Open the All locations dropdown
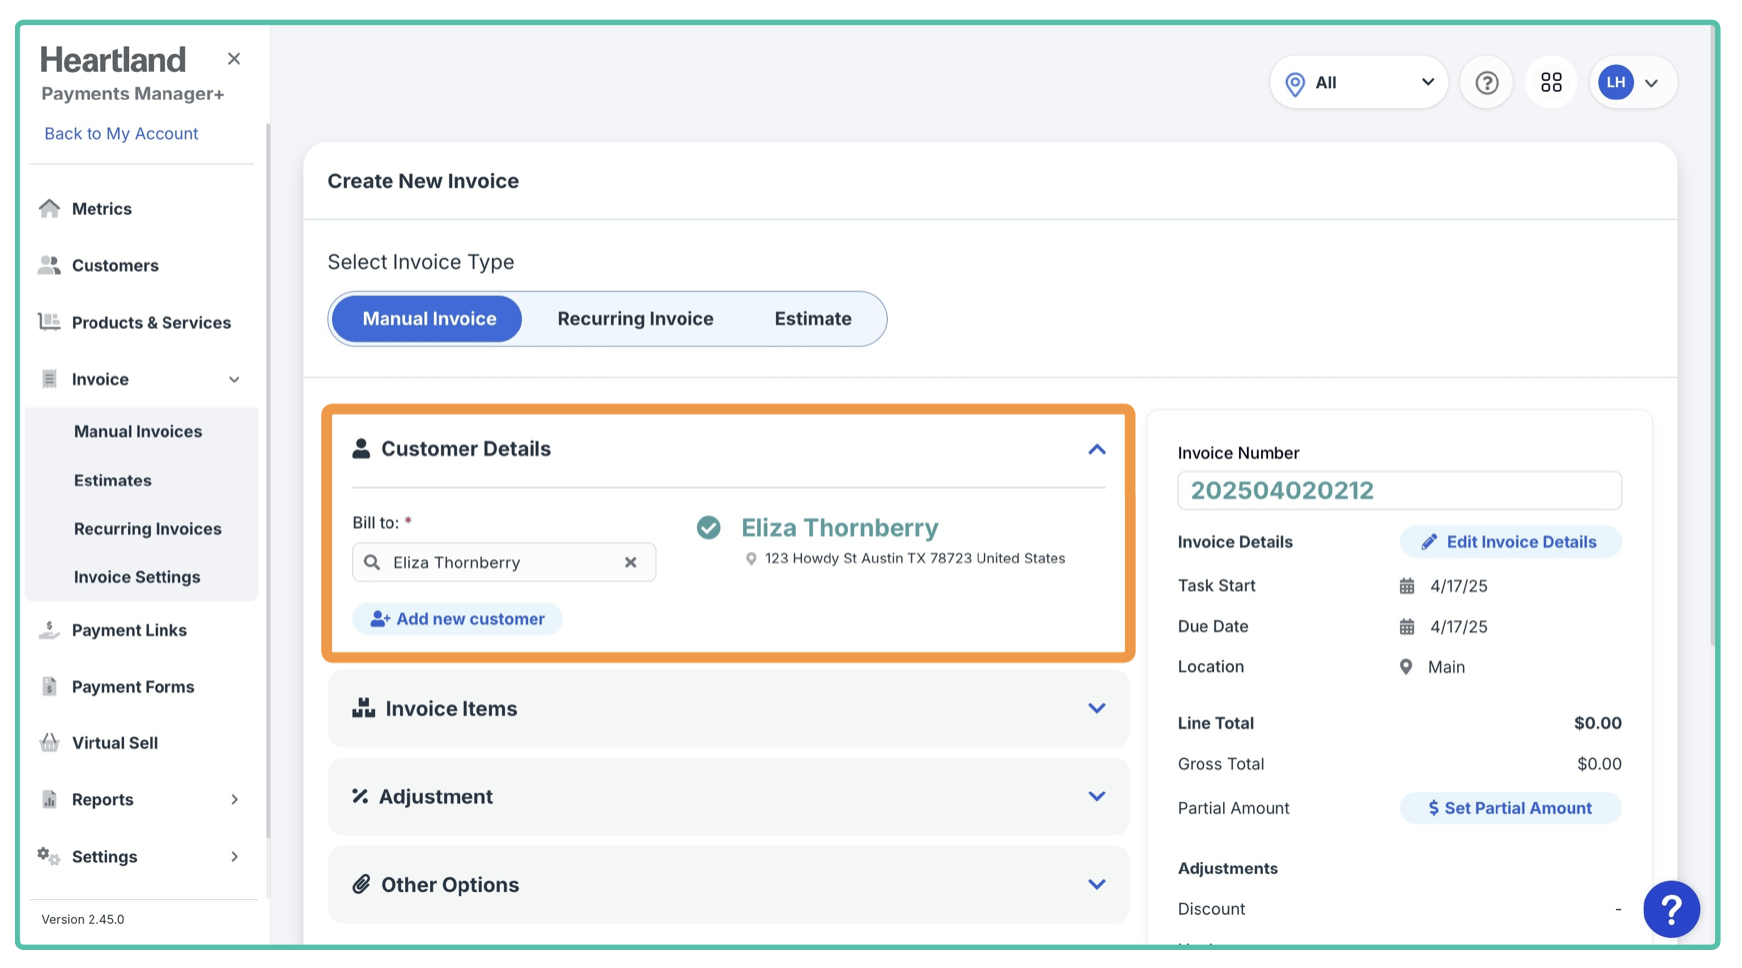Viewport: 1742px width, 968px height. [1358, 83]
